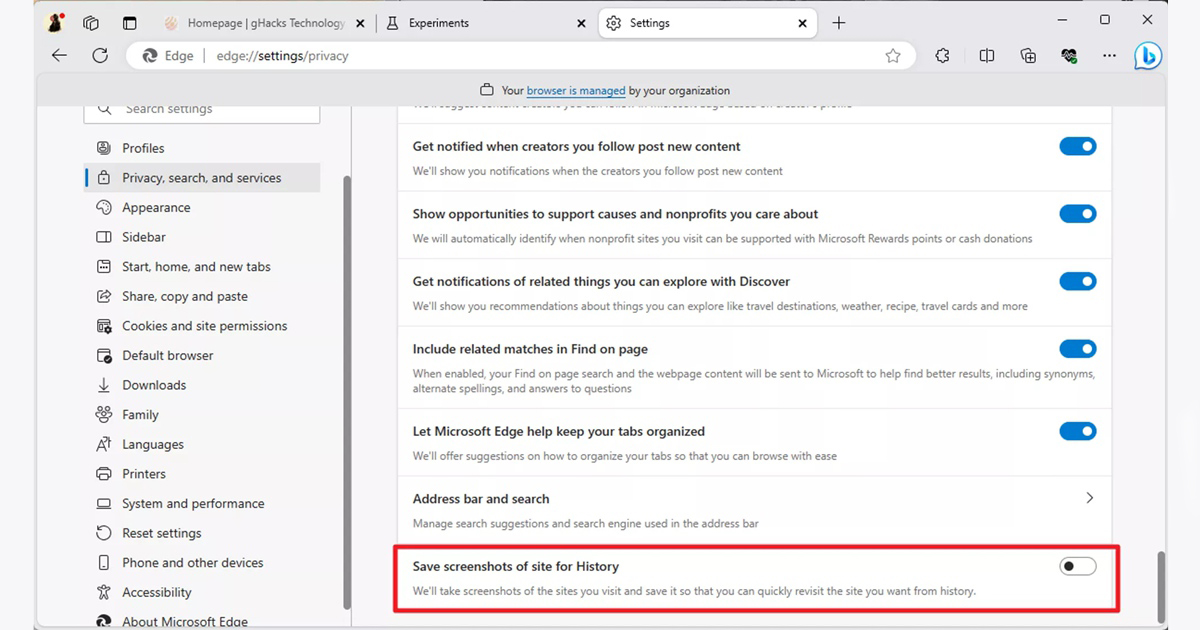The width and height of the screenshot is (1200, 630).
Task: Enable Save screenshots of site for History
Action: (x=1078, y=567)
